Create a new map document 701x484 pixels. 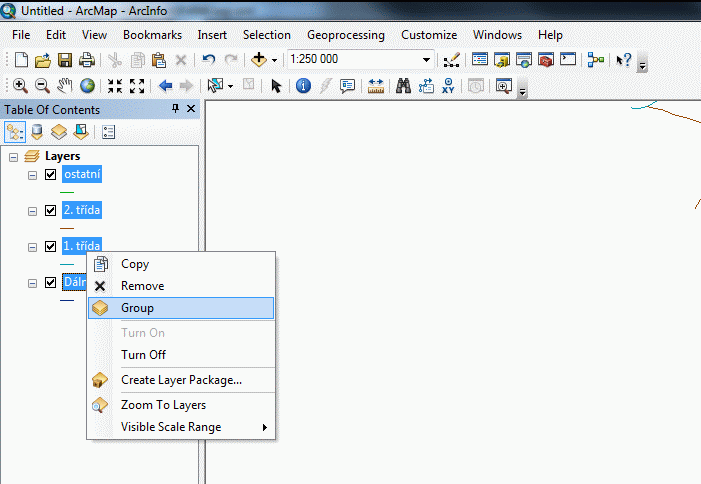pos(21,59)
